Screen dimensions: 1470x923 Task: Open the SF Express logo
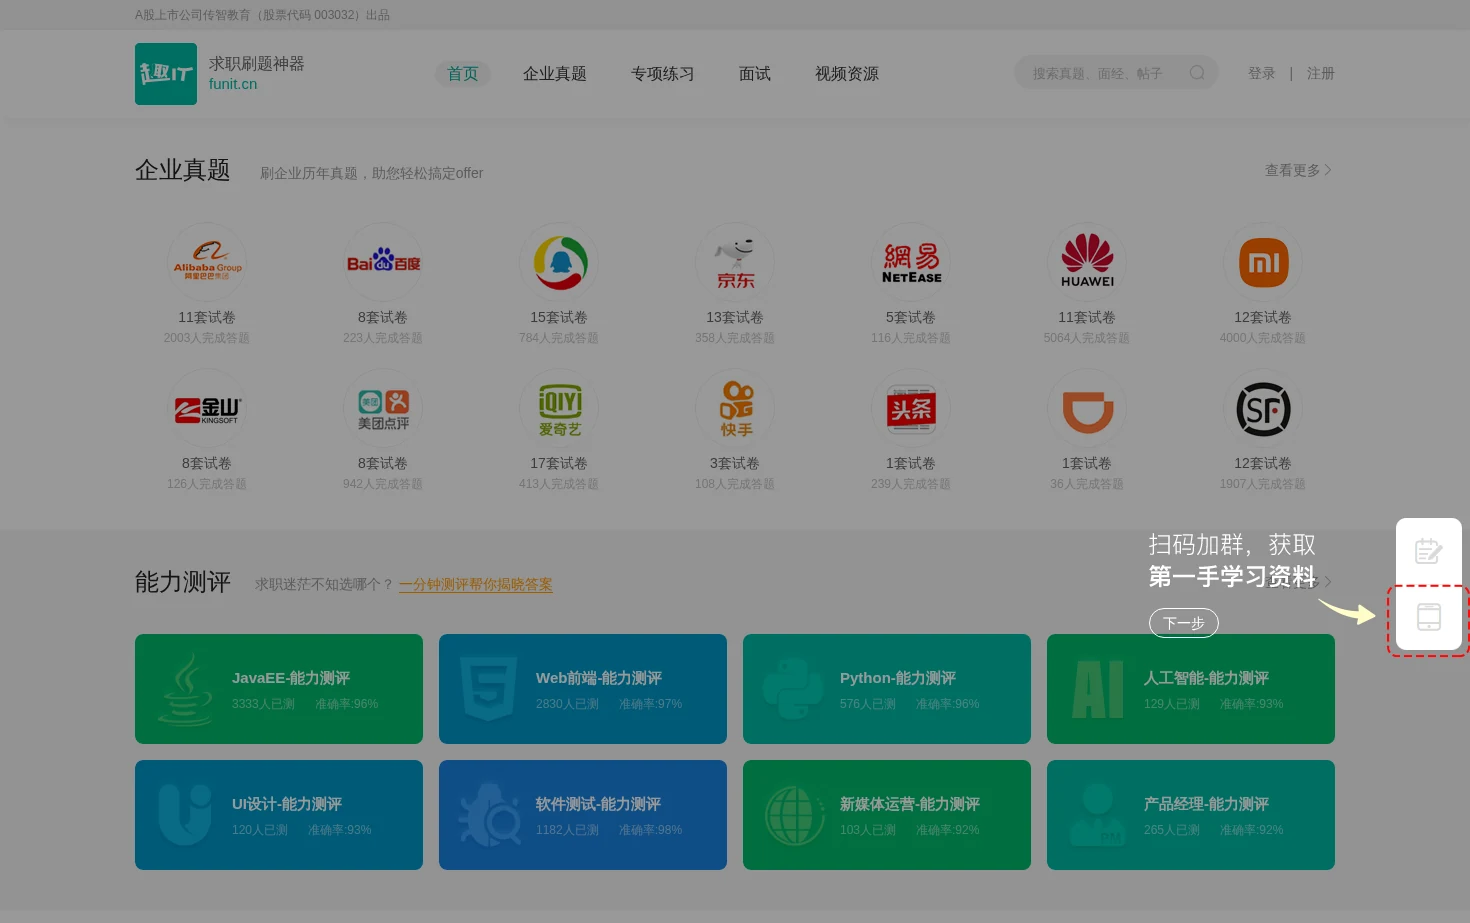[x=1263, y=408]
